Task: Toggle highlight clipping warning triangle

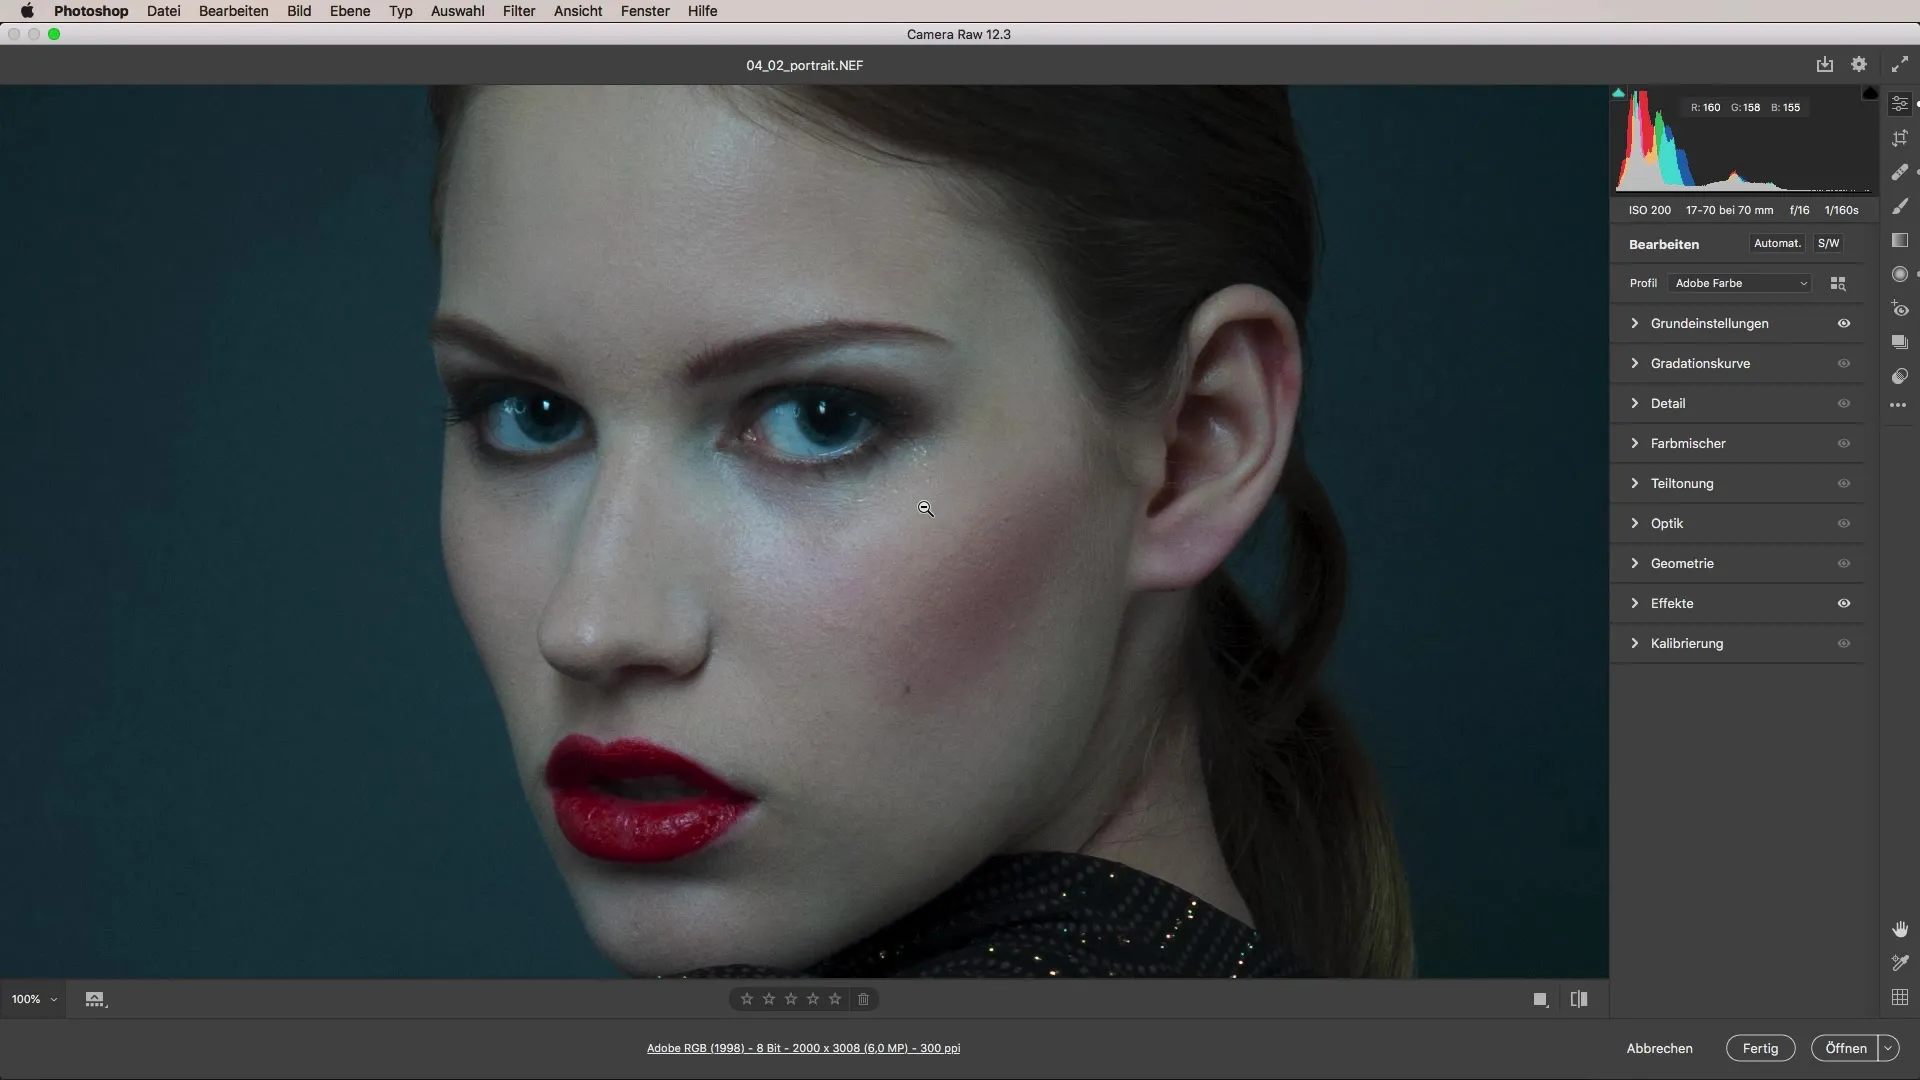Action: (x=1870, y=93)
